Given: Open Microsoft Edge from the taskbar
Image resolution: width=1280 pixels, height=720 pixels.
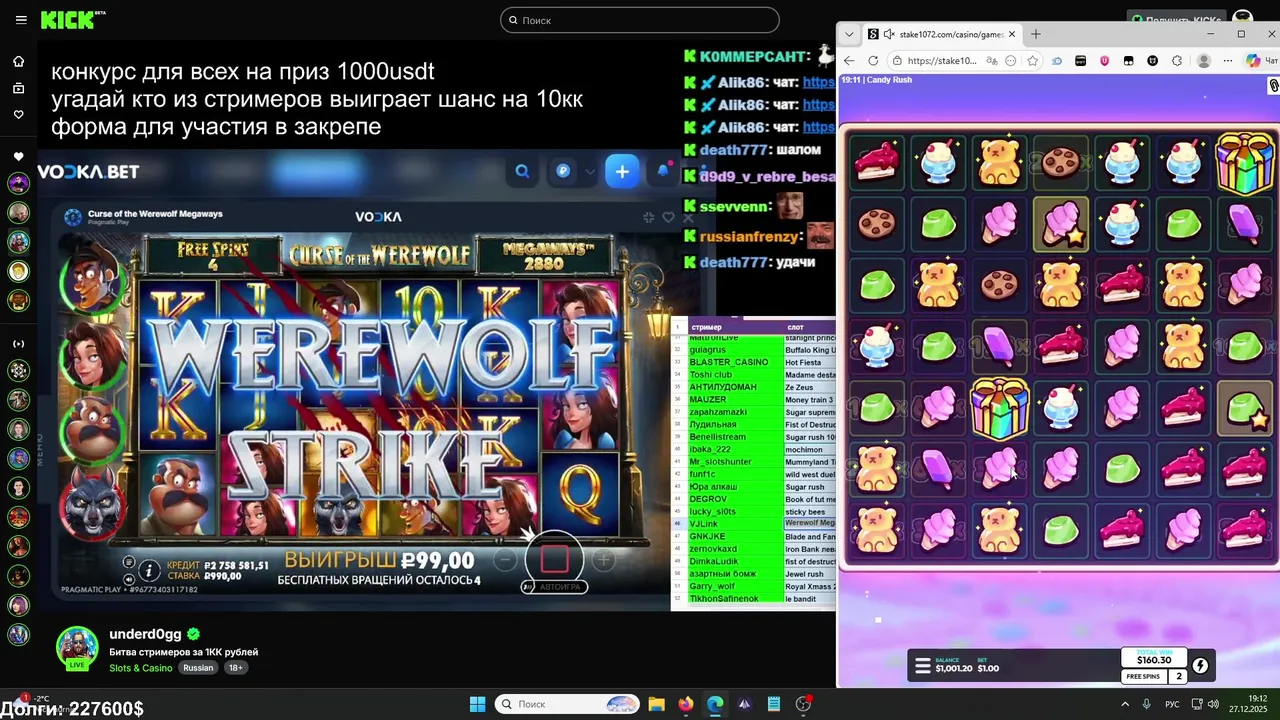Looking at the screenshot, I should 714,704.
